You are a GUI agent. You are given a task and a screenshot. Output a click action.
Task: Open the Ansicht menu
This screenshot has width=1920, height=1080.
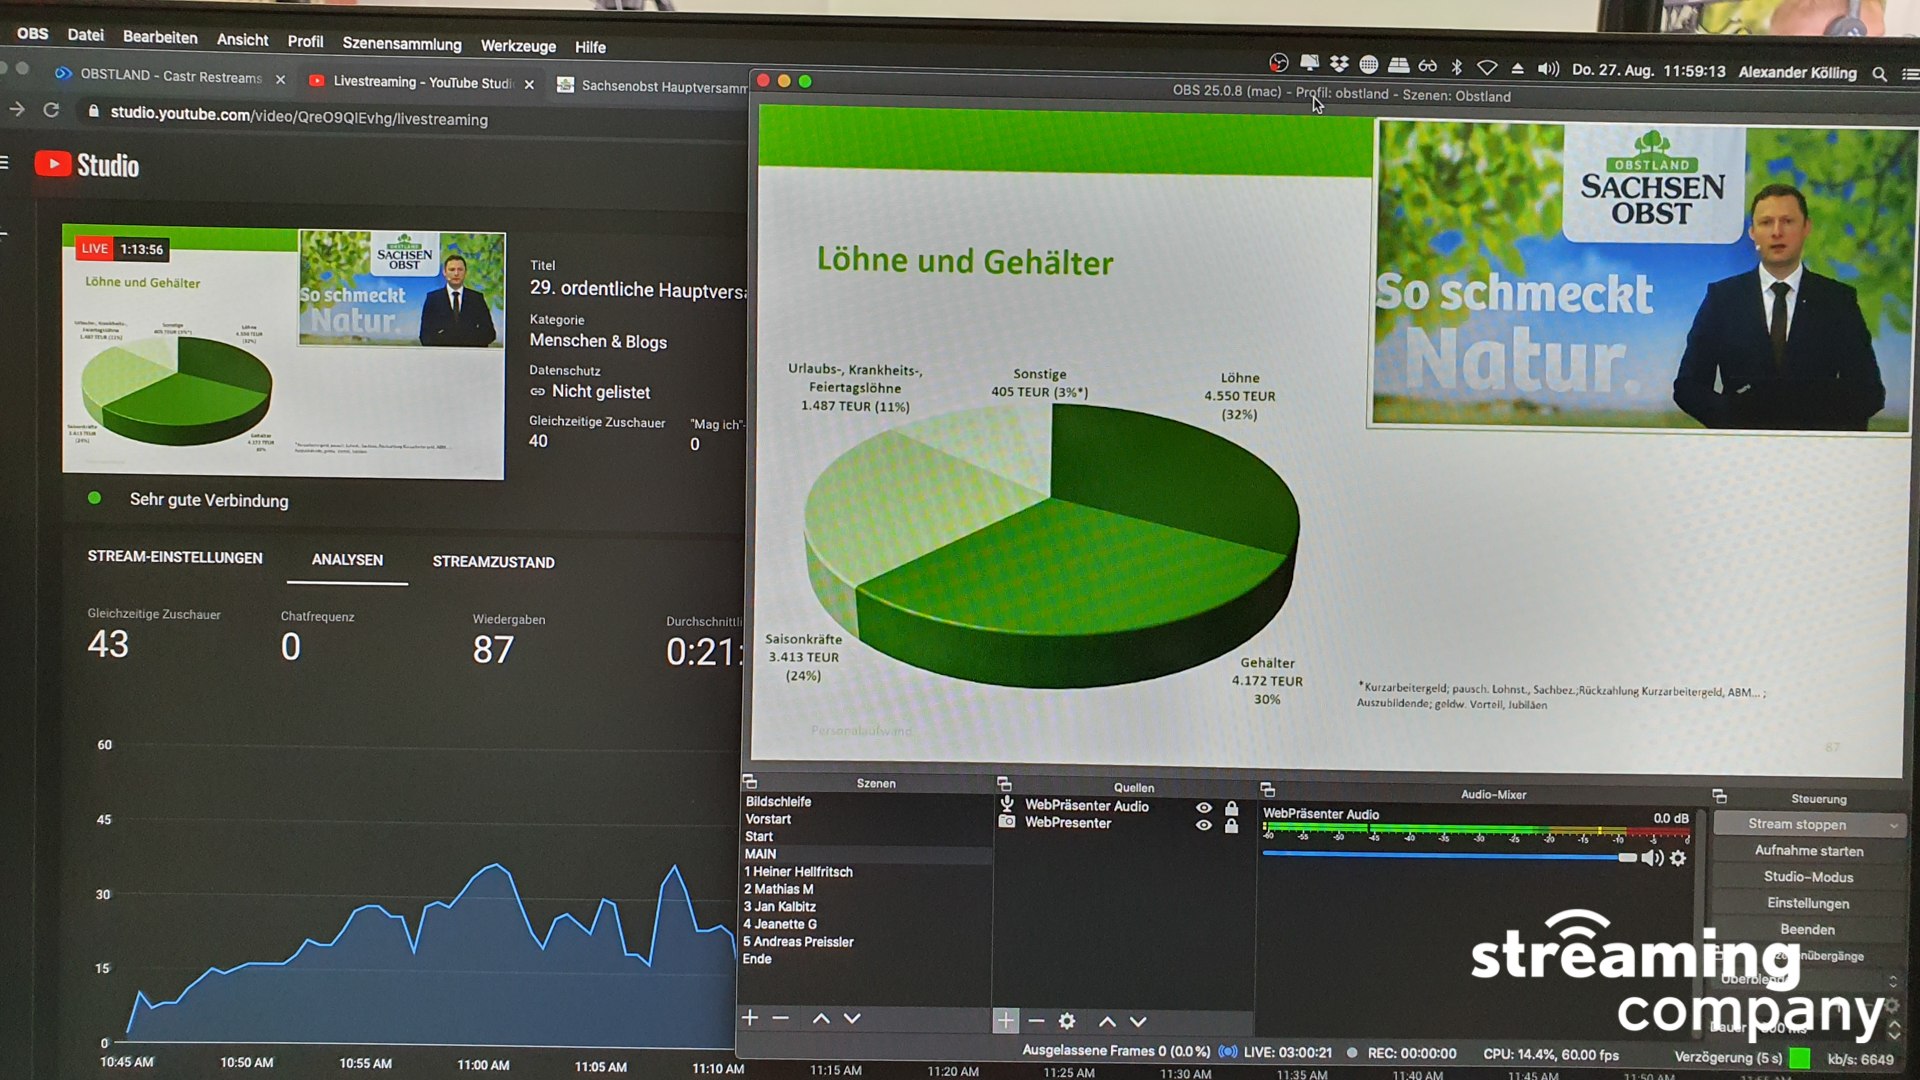243,40
